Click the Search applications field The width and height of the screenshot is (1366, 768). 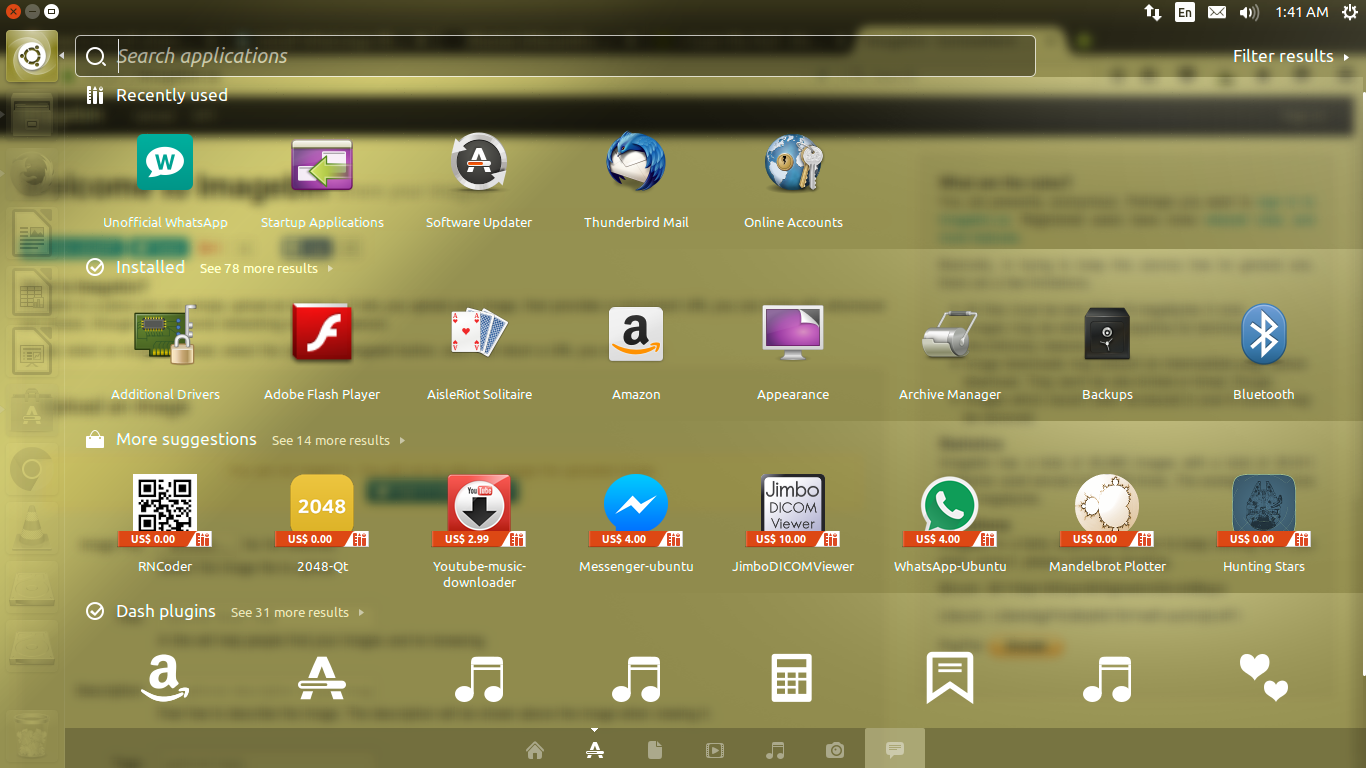[x=555, y=56]
